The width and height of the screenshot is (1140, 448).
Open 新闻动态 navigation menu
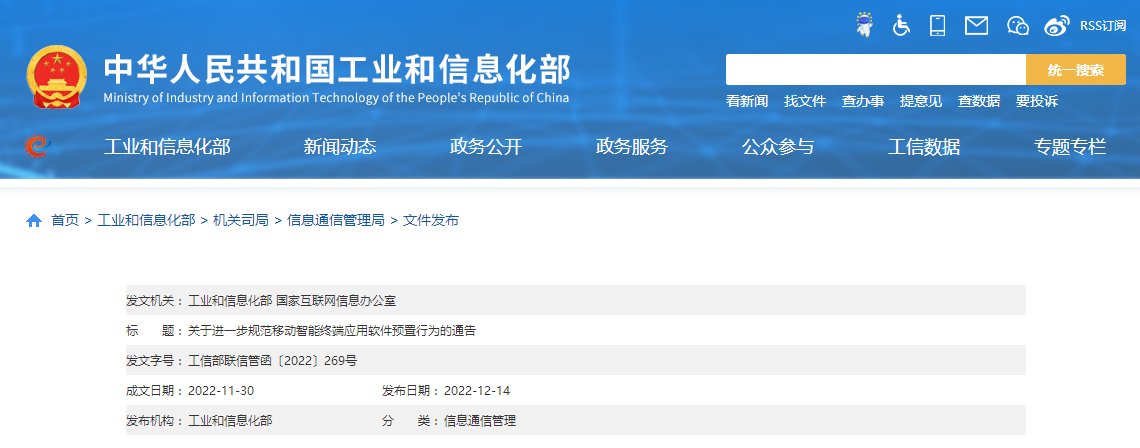pyautogui.click(x=340, y=147)
